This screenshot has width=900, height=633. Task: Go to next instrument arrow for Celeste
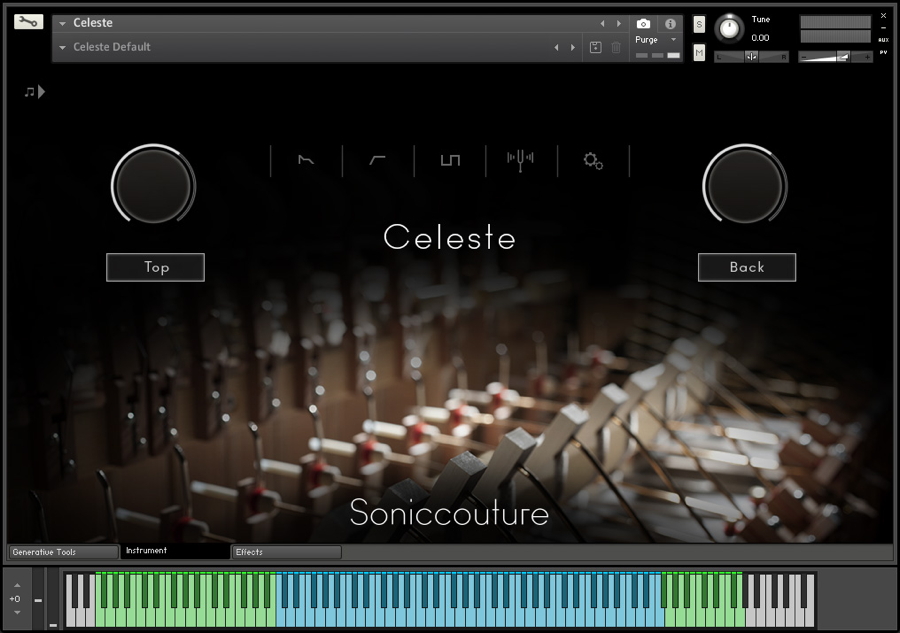(619, 24)
